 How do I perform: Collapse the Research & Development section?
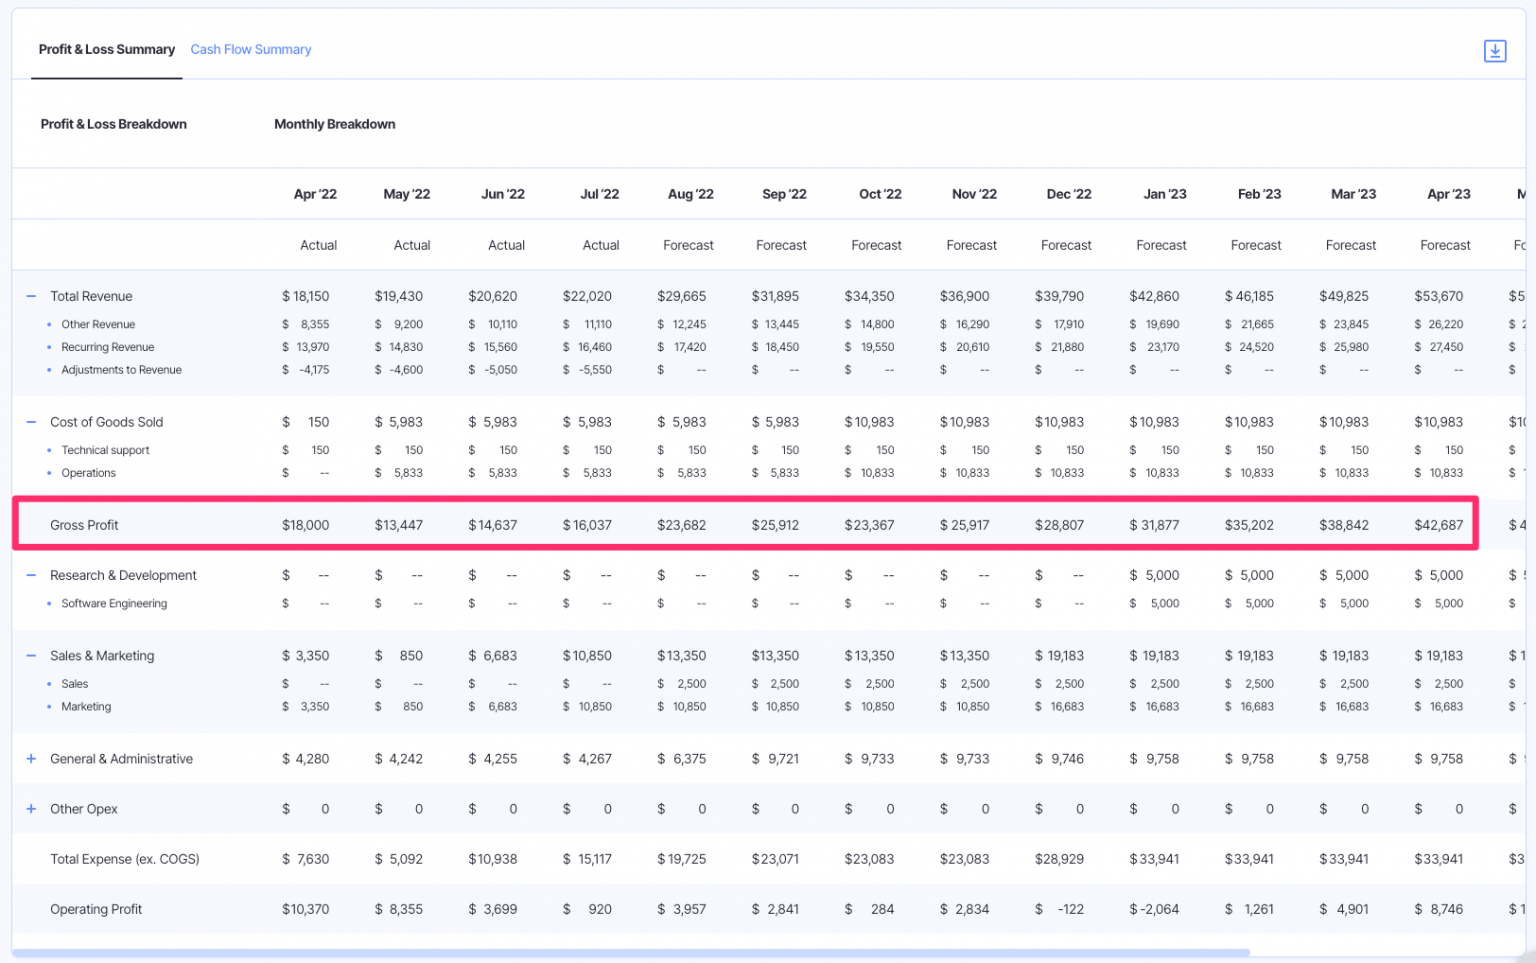click(30, 575)
